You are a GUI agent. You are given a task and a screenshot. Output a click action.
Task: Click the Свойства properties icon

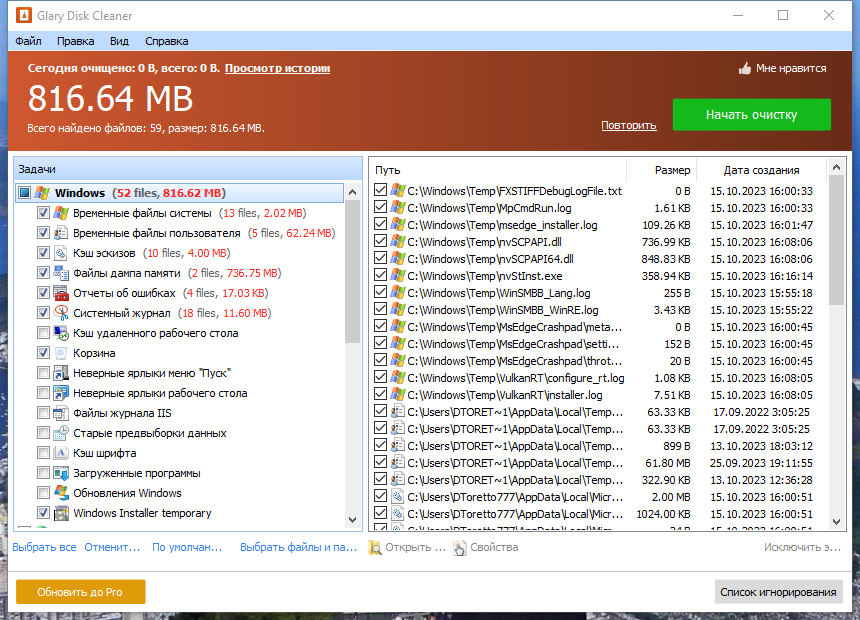[x=460, y=548]
